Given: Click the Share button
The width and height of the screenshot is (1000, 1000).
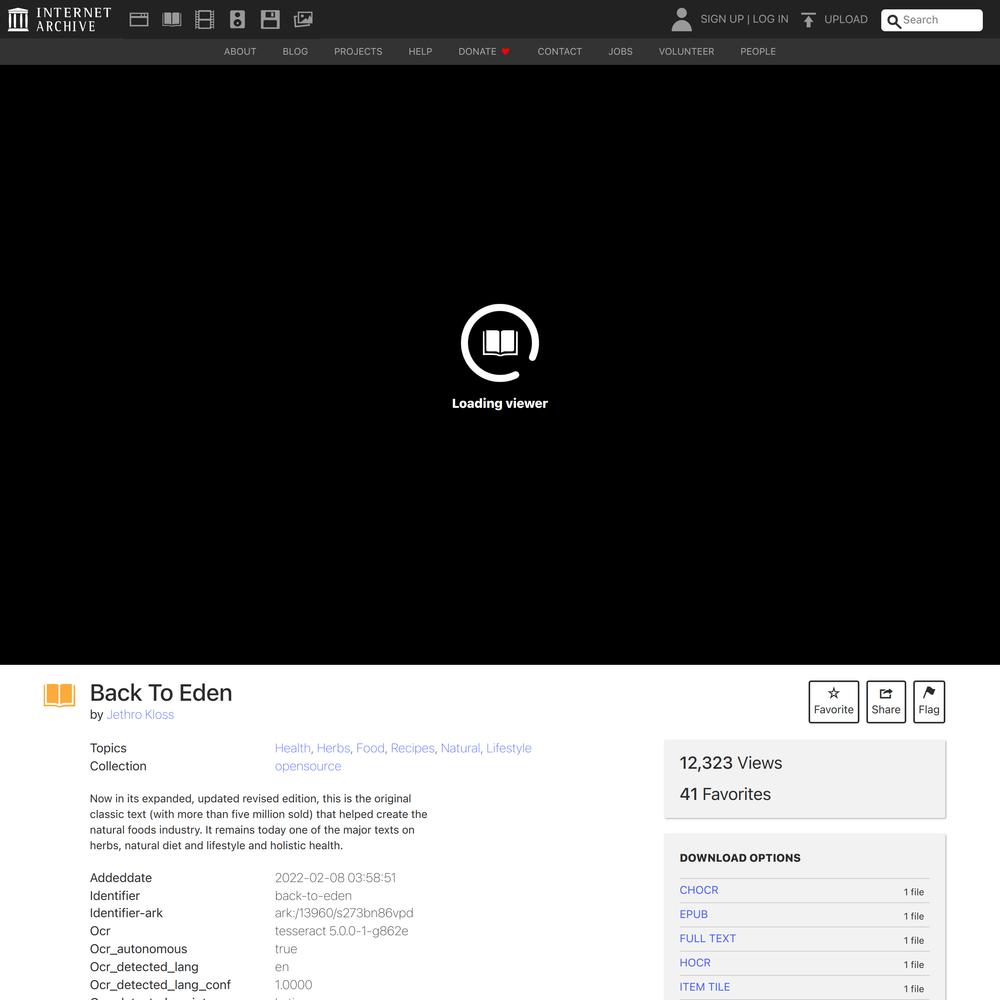Looking at the screenshot, I should pyautogui.click(x=886, y=702).
